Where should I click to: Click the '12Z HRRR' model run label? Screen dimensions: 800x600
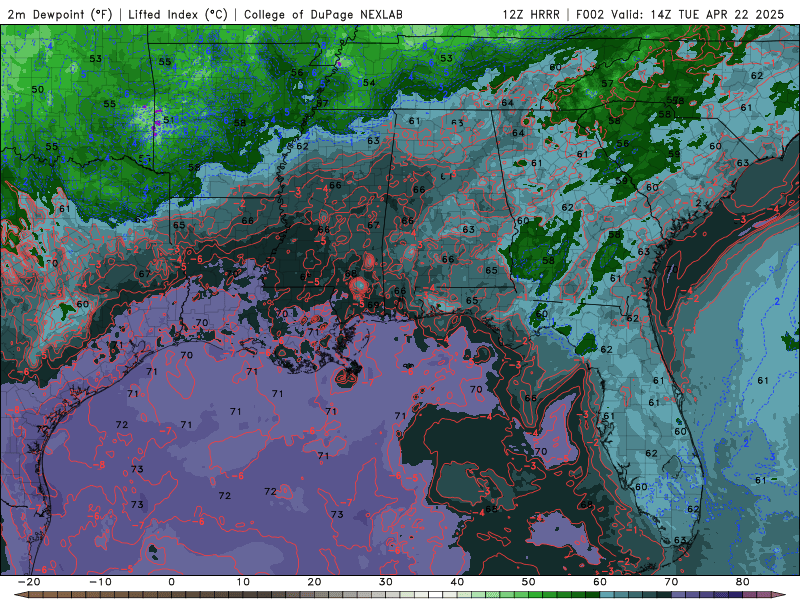pos(531,14)
